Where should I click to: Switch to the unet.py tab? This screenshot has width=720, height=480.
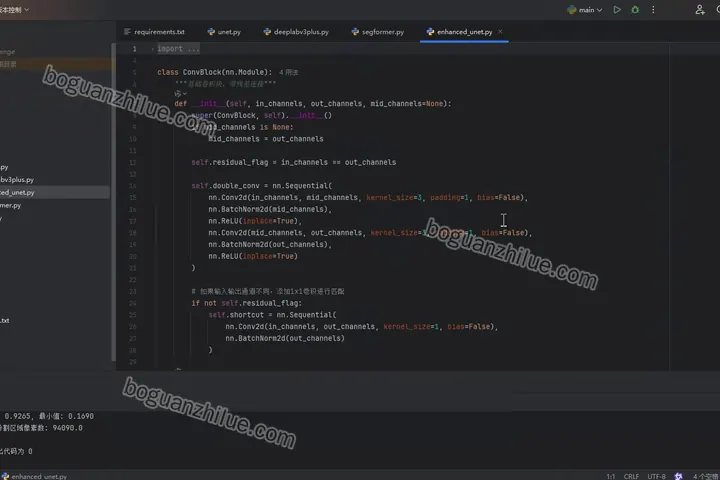coord(224,32)
